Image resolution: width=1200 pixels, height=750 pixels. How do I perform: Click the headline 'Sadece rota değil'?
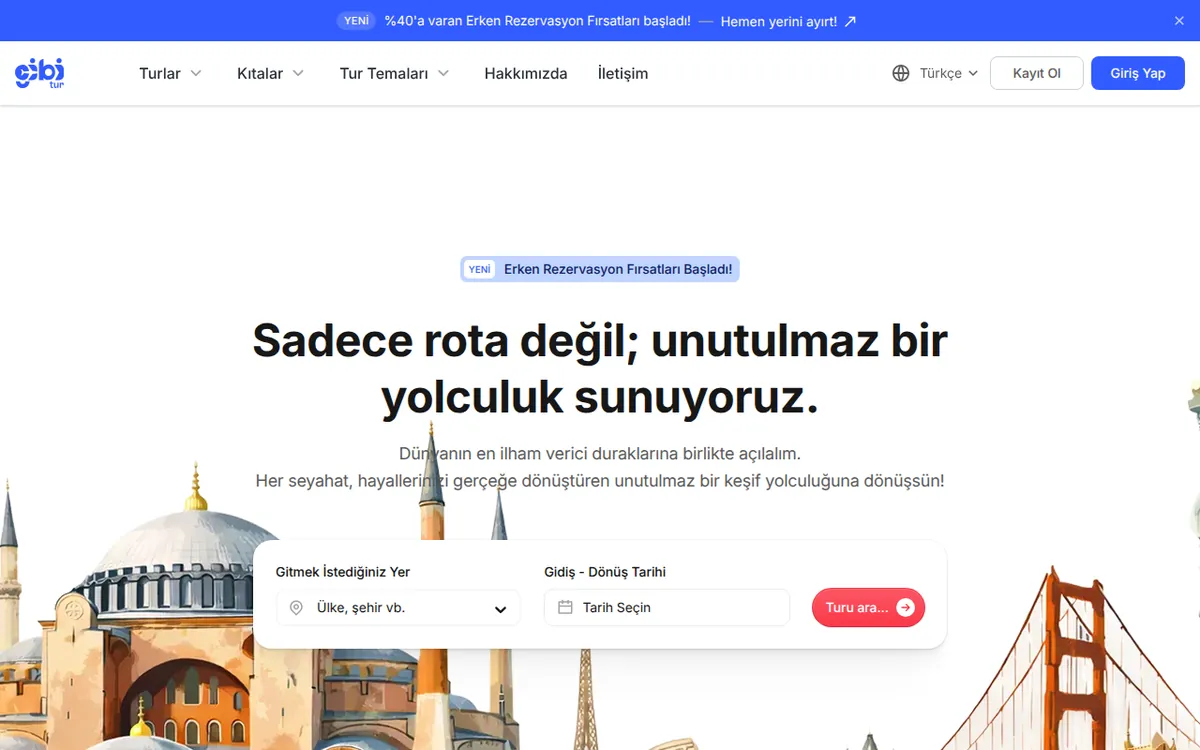(x=445, y=340)
